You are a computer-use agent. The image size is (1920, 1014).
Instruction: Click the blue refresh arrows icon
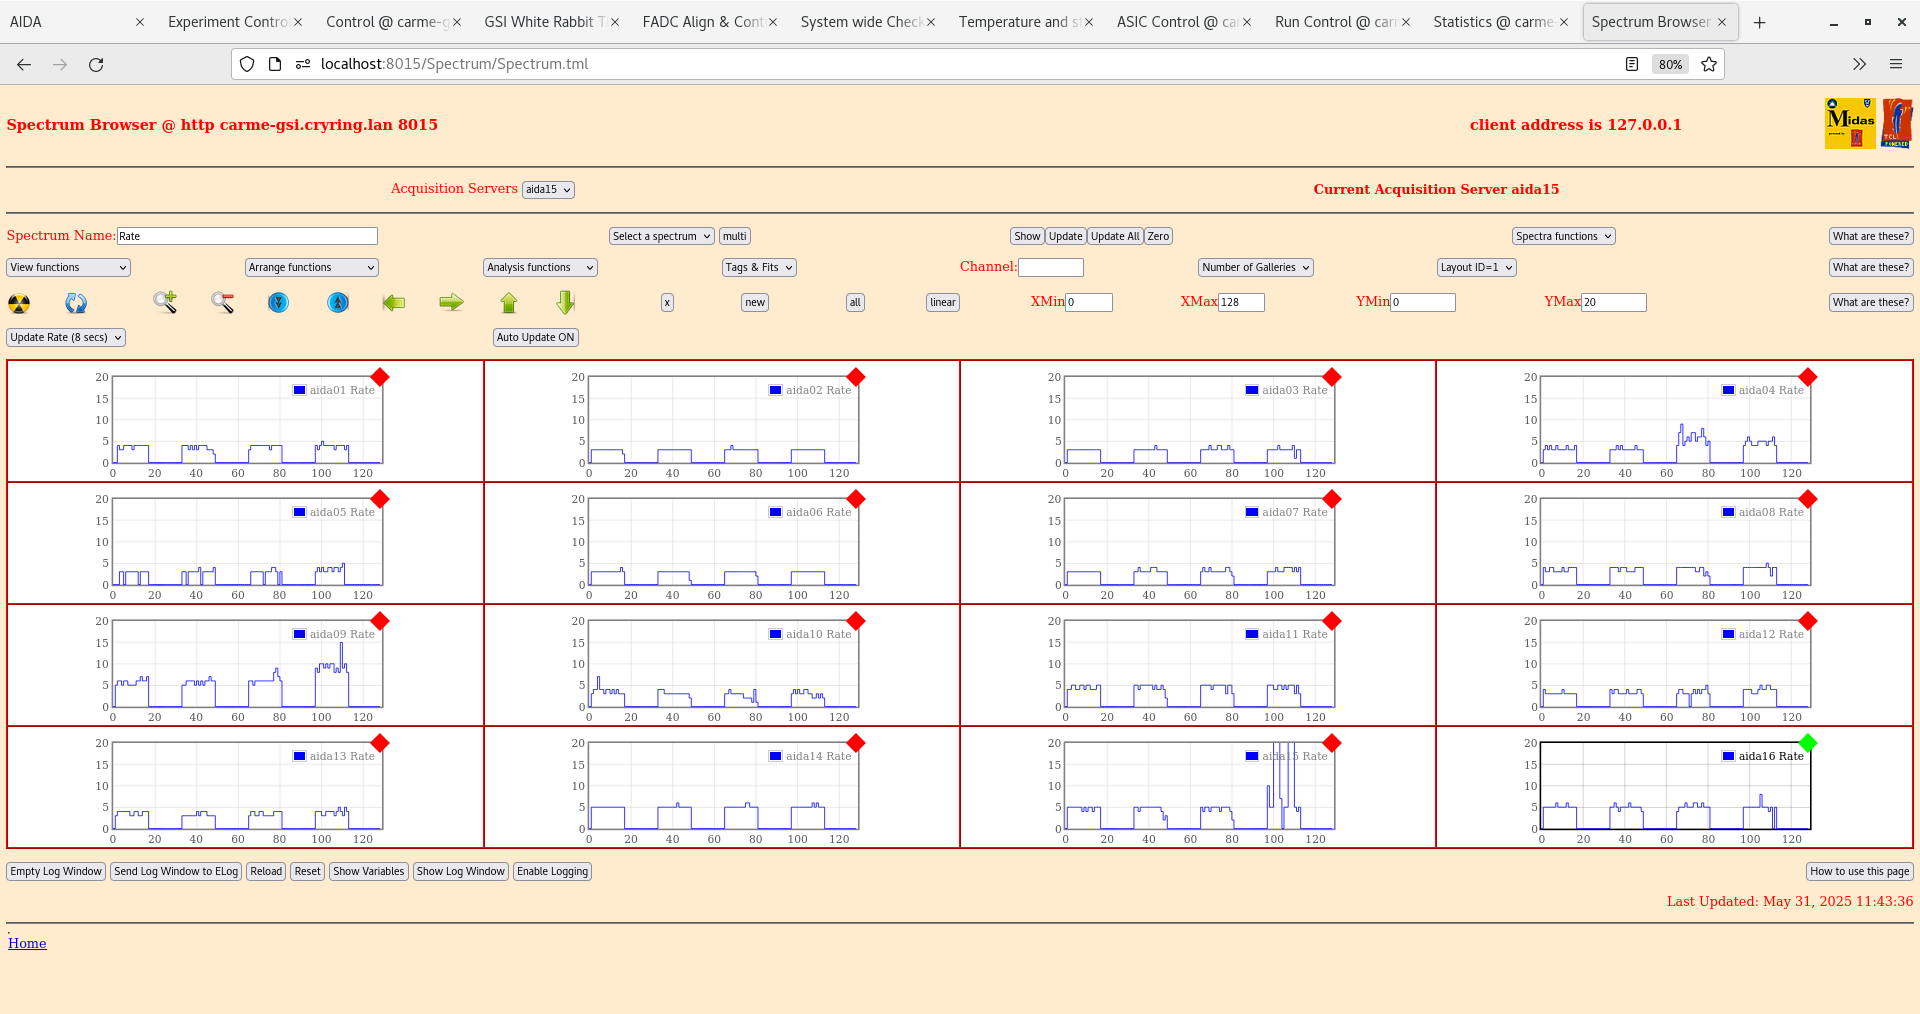76,303
